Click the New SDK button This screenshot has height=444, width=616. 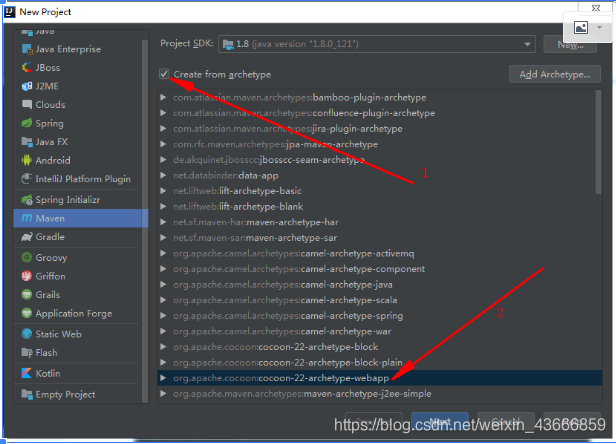[570, 44]
